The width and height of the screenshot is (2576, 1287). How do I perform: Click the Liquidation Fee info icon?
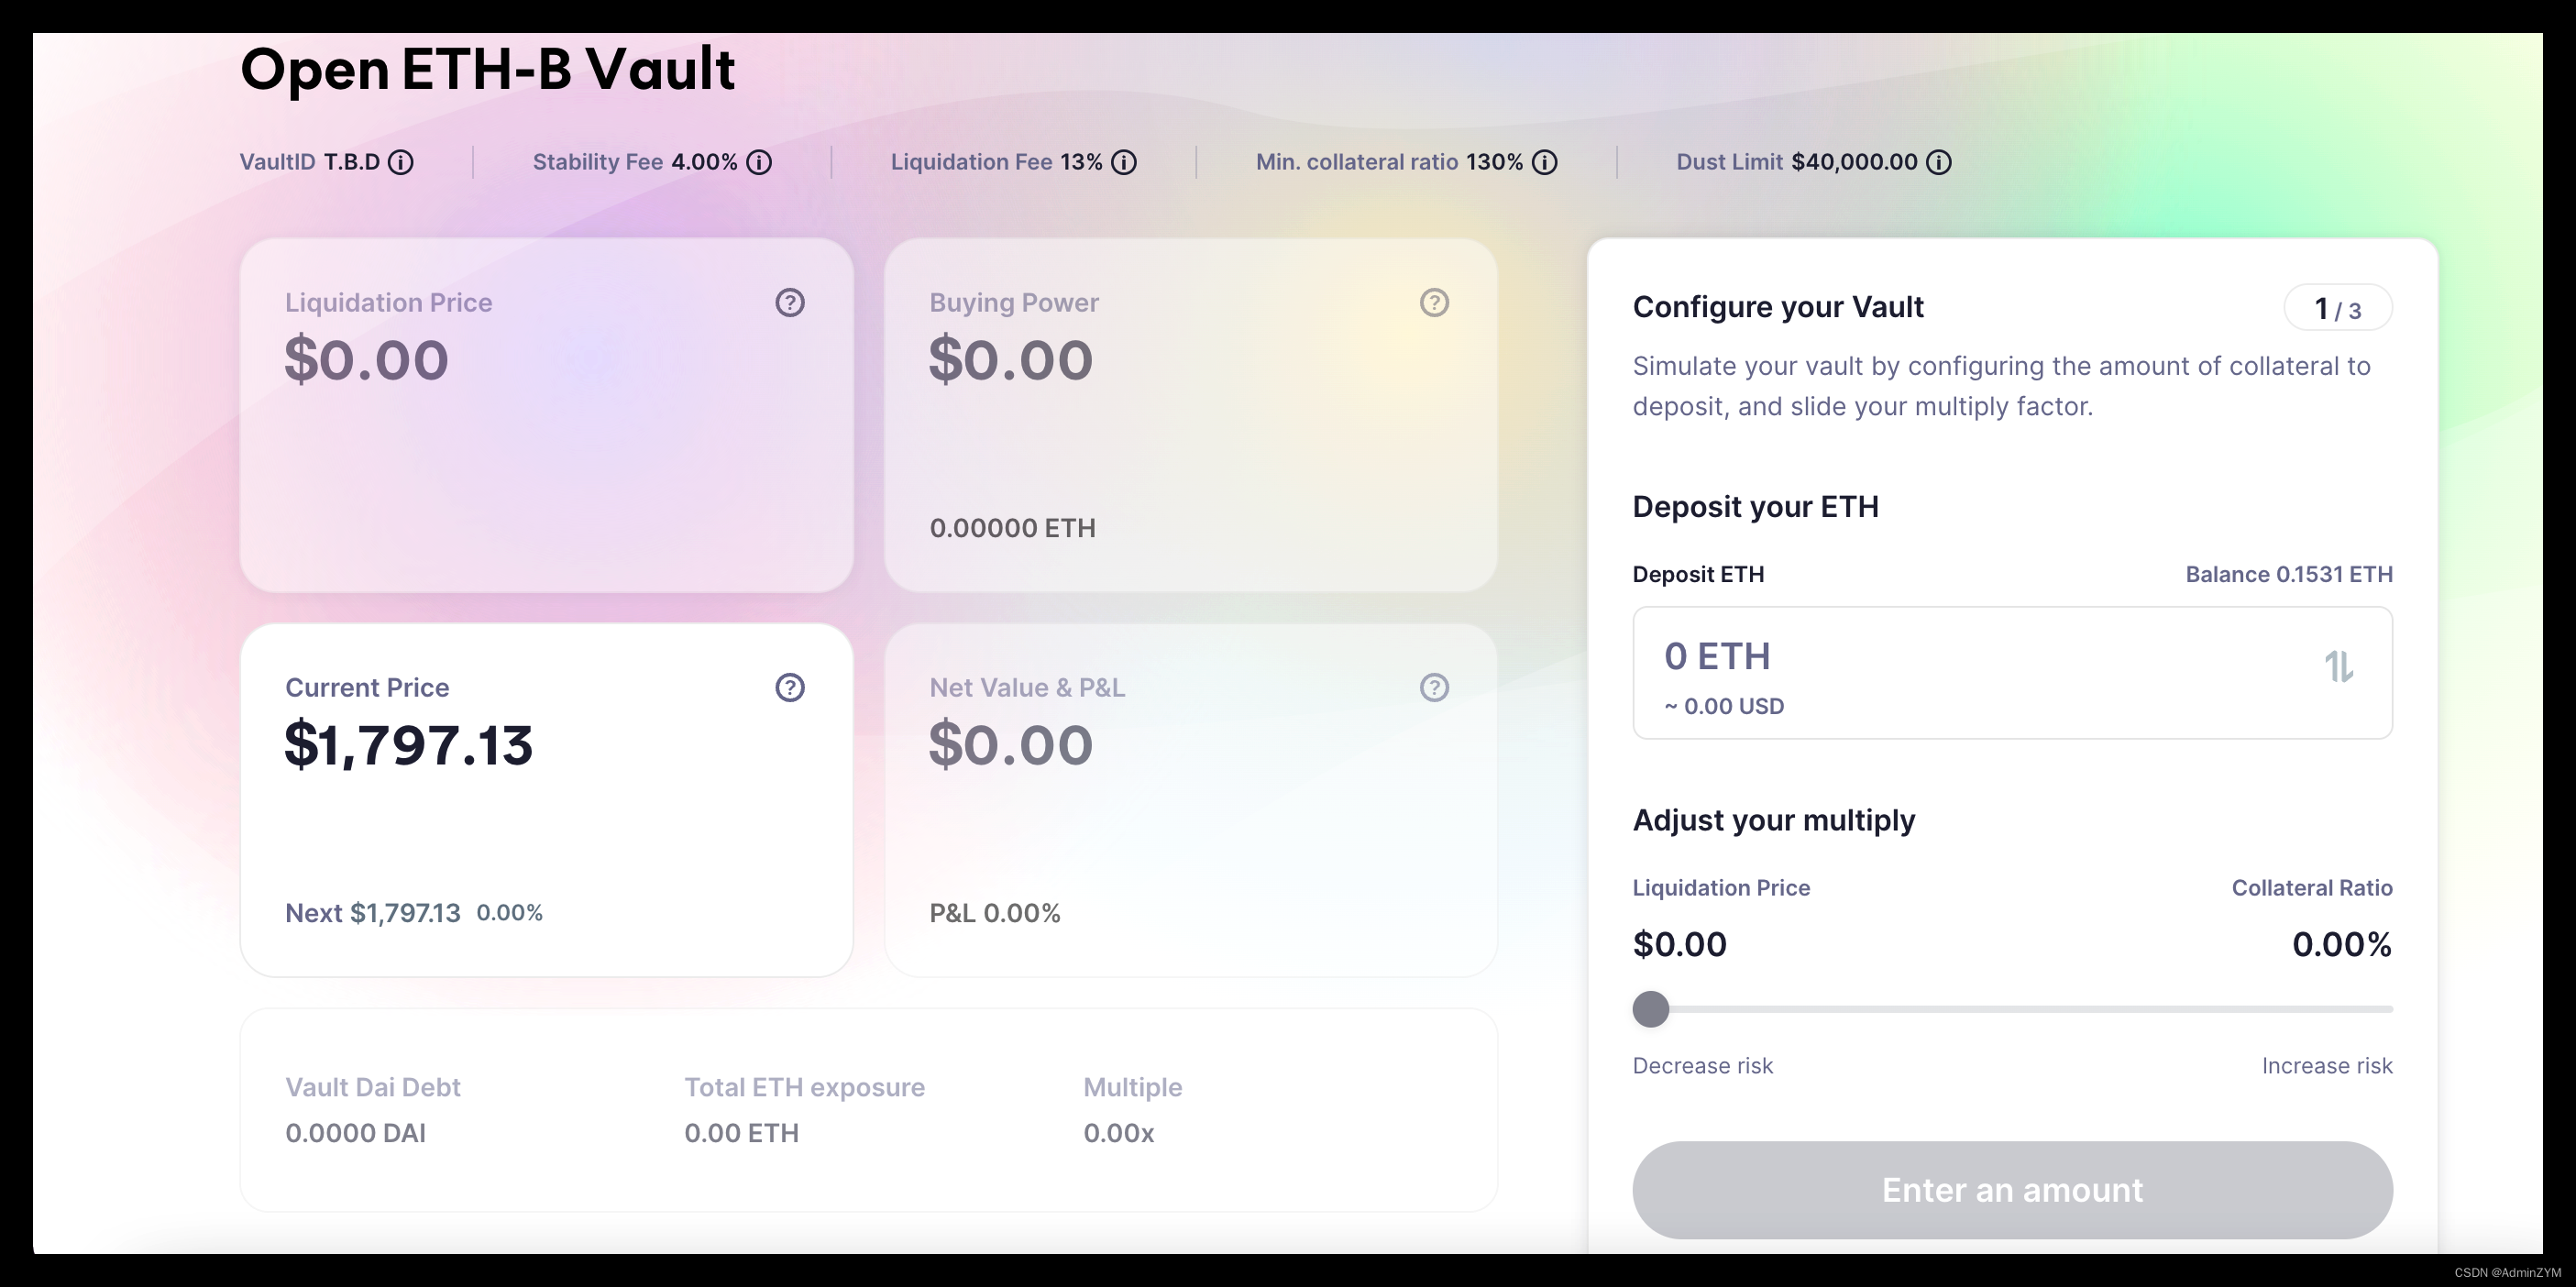pos(1124,162)
